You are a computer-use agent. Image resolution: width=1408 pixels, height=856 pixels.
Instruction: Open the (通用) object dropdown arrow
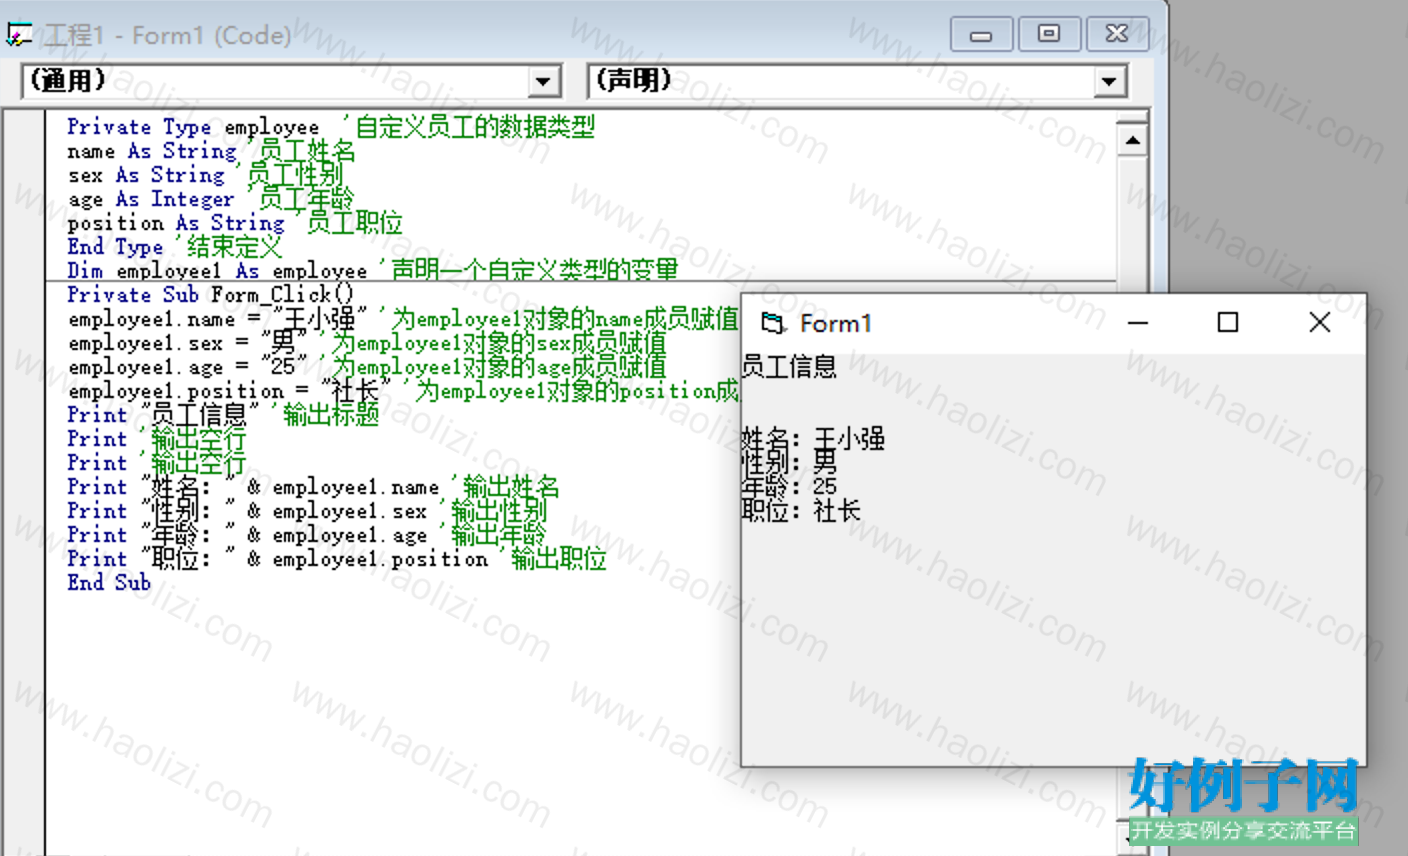[543, 81]
